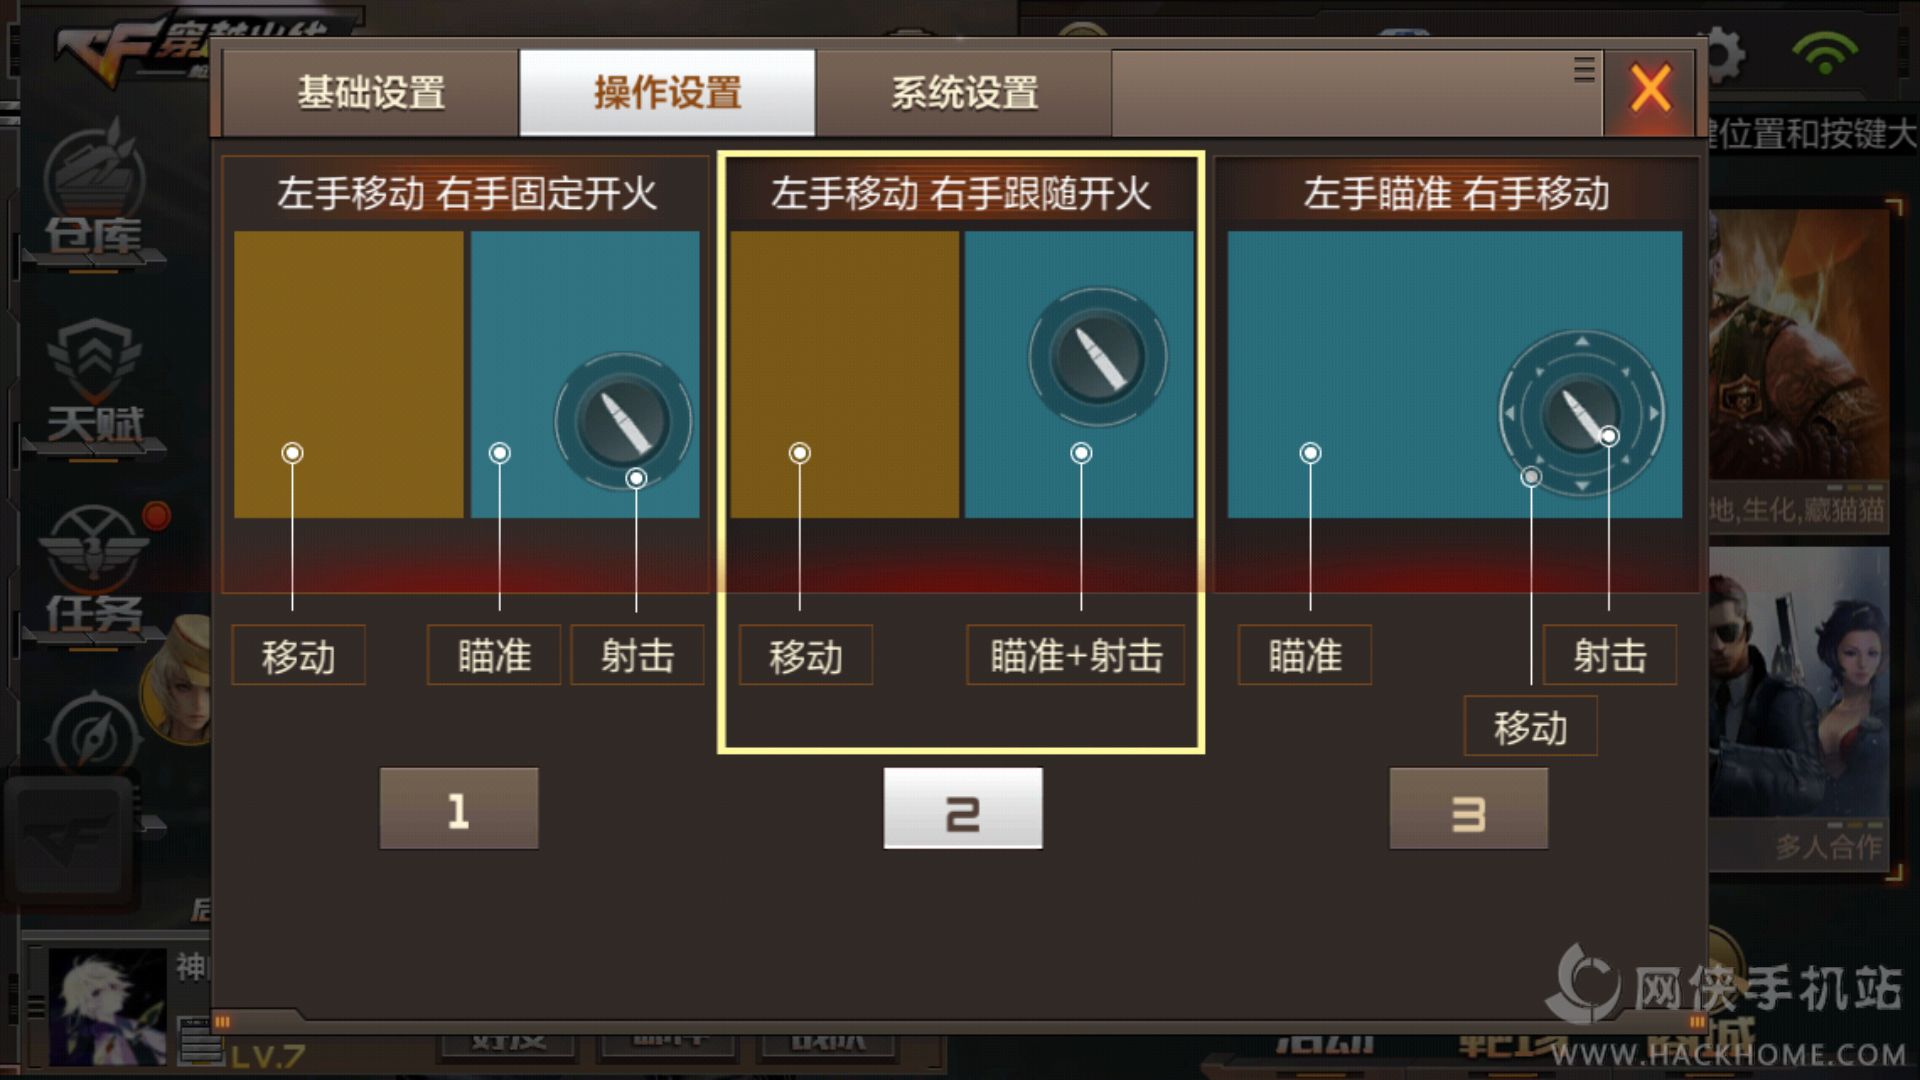Image resolution: width=1920 pixels, height=1080 pixels.
Task: Switch to the 系统设置 tab
Action: click(964, 93)
